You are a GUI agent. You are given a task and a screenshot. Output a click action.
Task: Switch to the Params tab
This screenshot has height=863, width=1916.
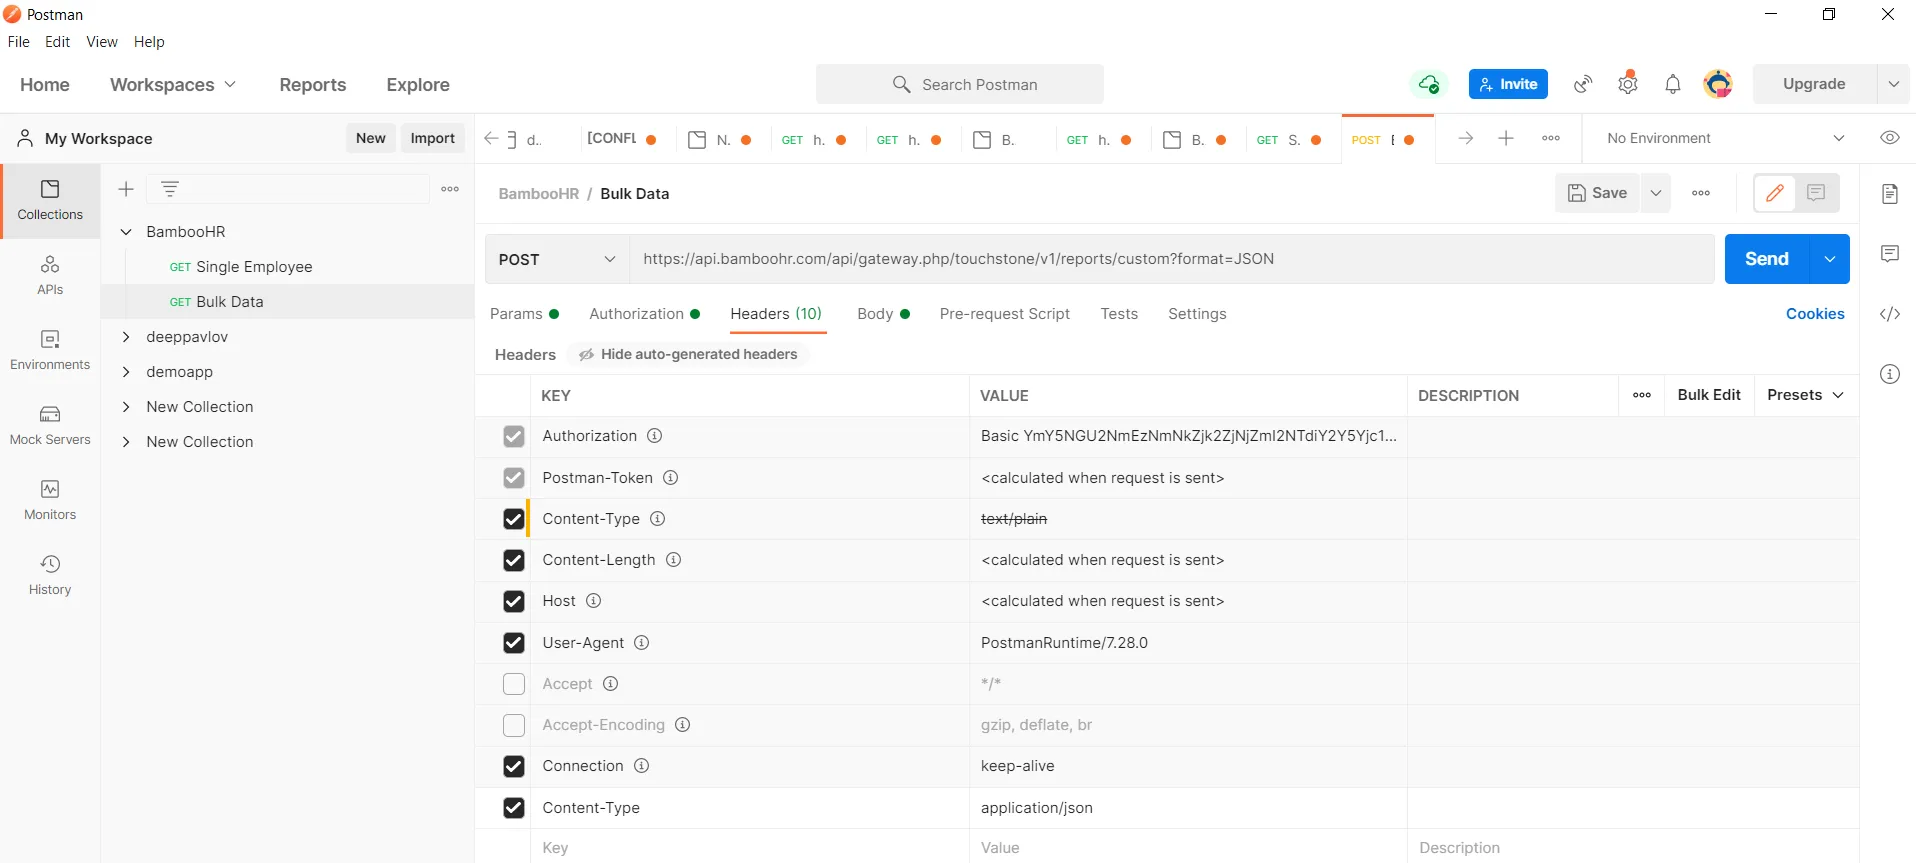524,314
